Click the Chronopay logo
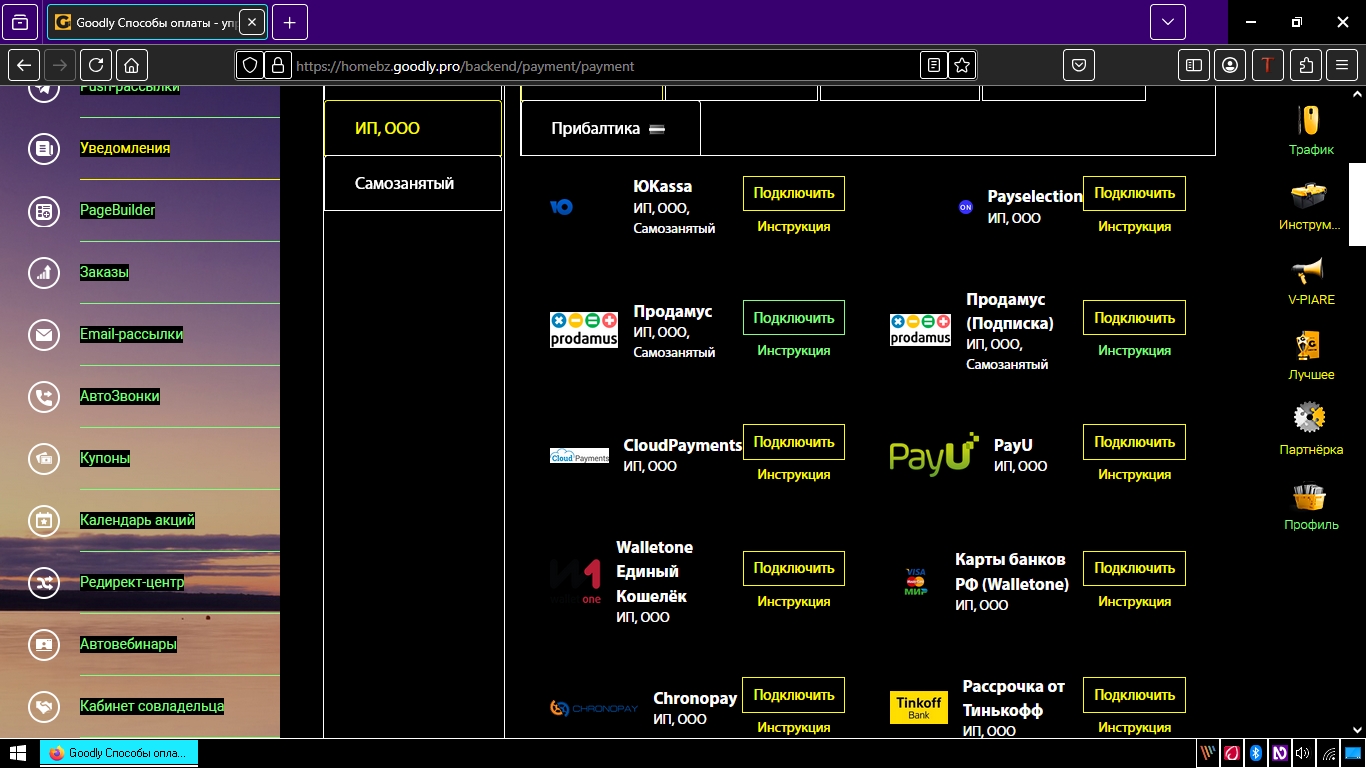Viewport: 1366px width, 768px height. pos(594,708)
